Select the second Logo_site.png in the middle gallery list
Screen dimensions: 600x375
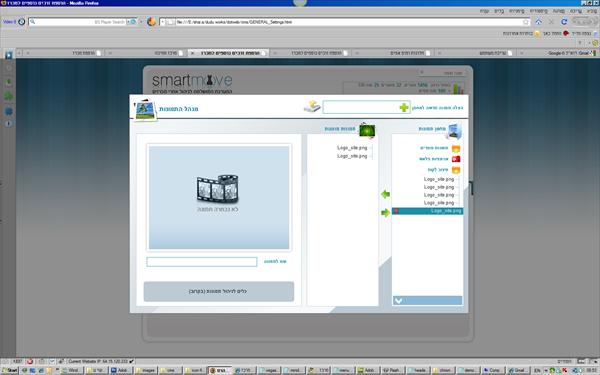(x=352, y=156)
